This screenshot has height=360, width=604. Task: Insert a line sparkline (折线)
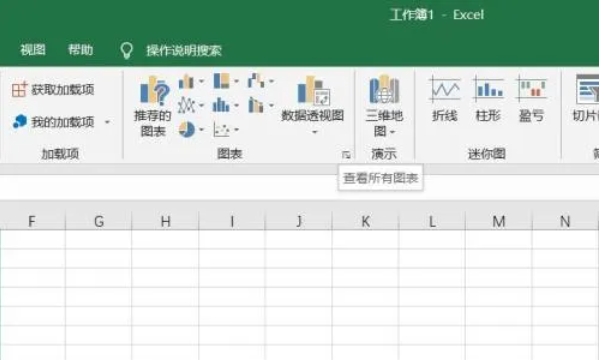click(x=445, y=99)
